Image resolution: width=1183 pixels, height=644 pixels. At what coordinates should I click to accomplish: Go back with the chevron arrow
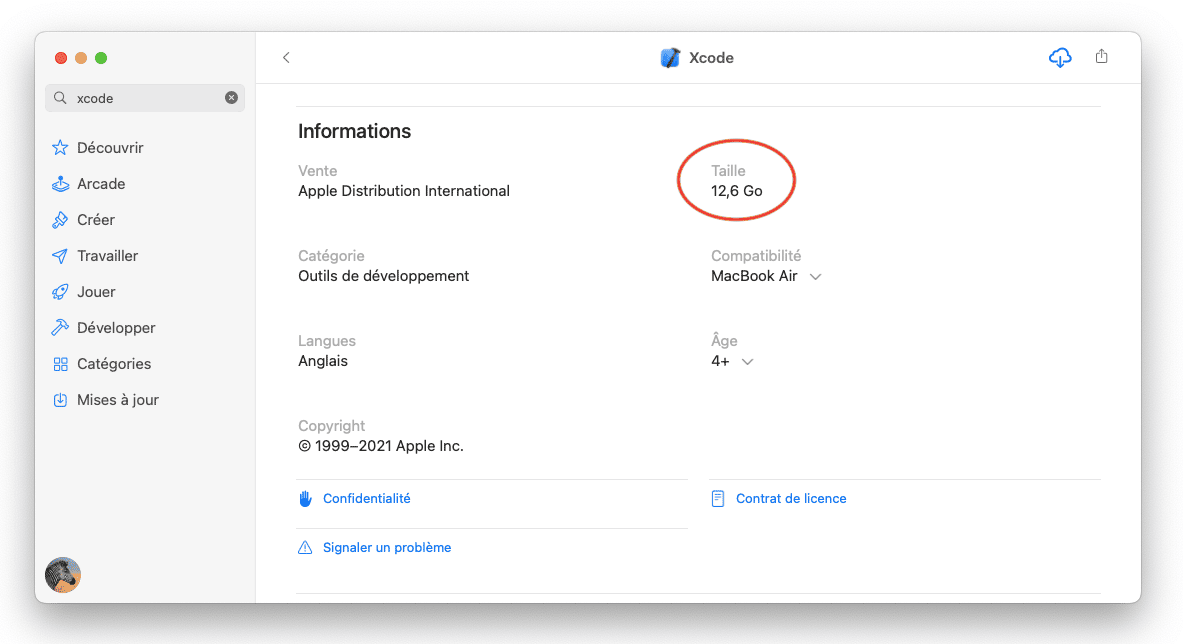pyautogui.click(x=286, y=57)
